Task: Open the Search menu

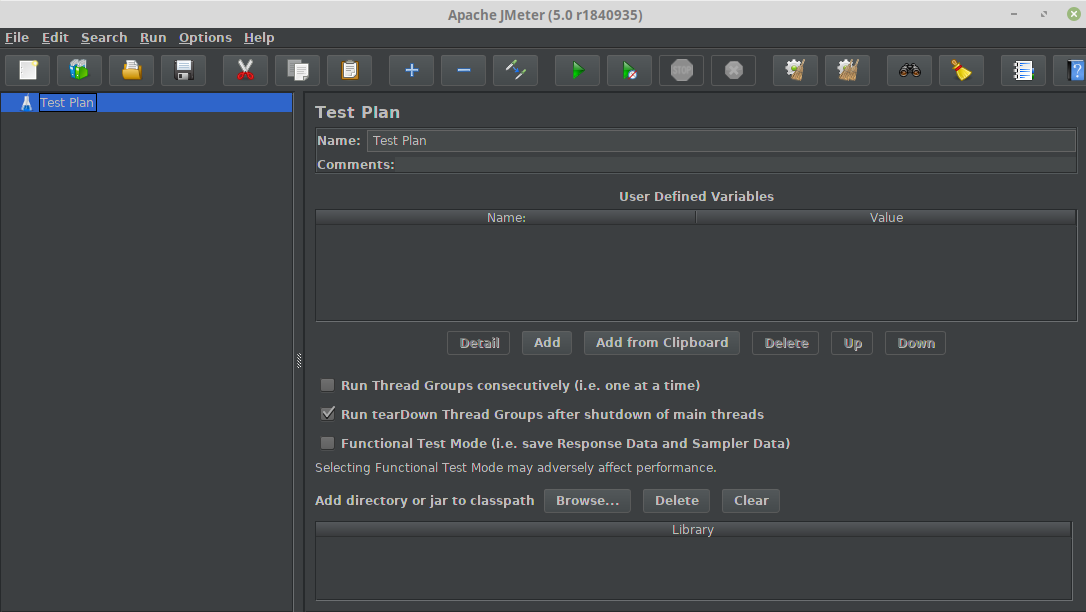Action: click(x=104, y=37)
